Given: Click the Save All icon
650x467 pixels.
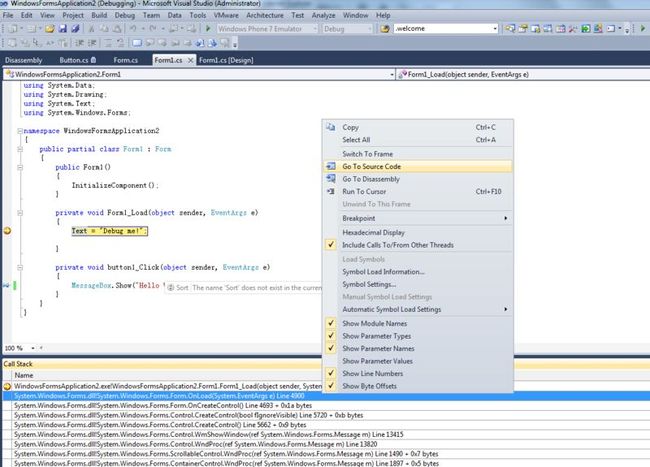Looking at the screenshot, I should pyautogui.click(x=75, y=29).
